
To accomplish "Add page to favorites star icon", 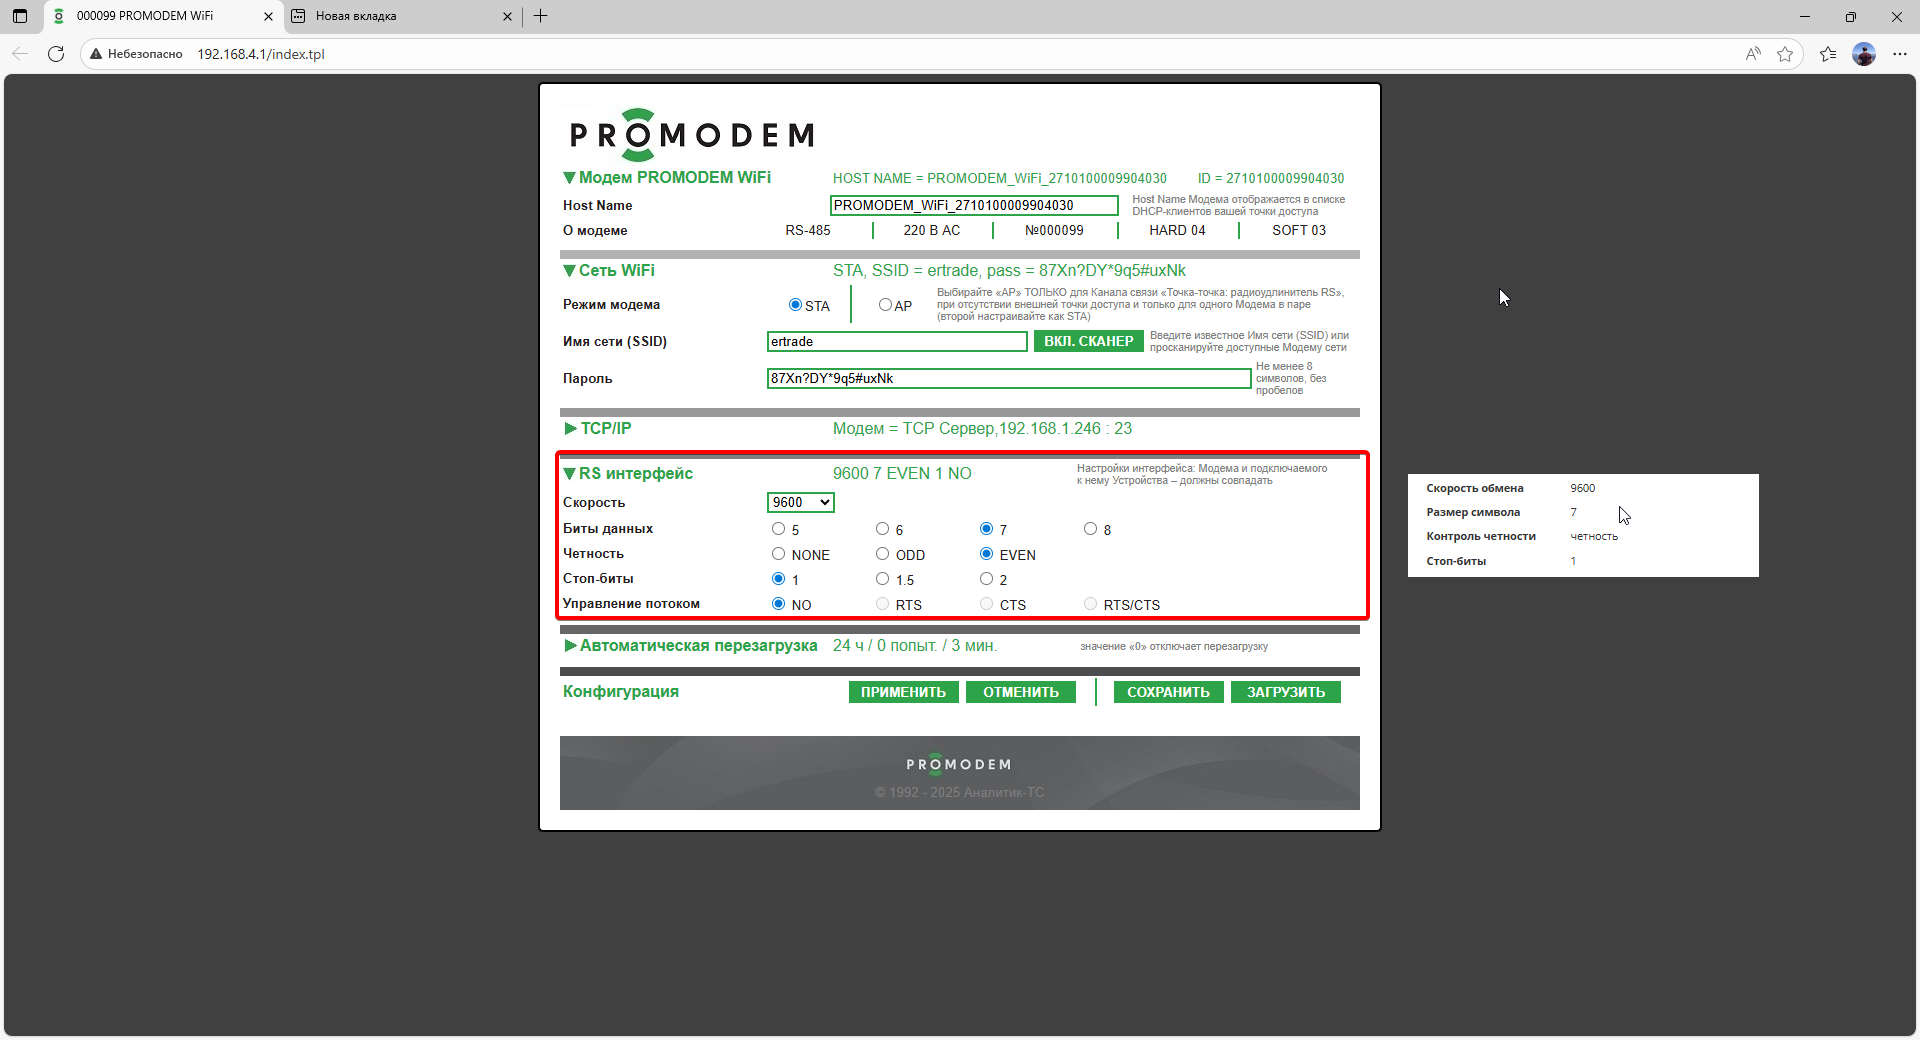I will pos(1785,54).
